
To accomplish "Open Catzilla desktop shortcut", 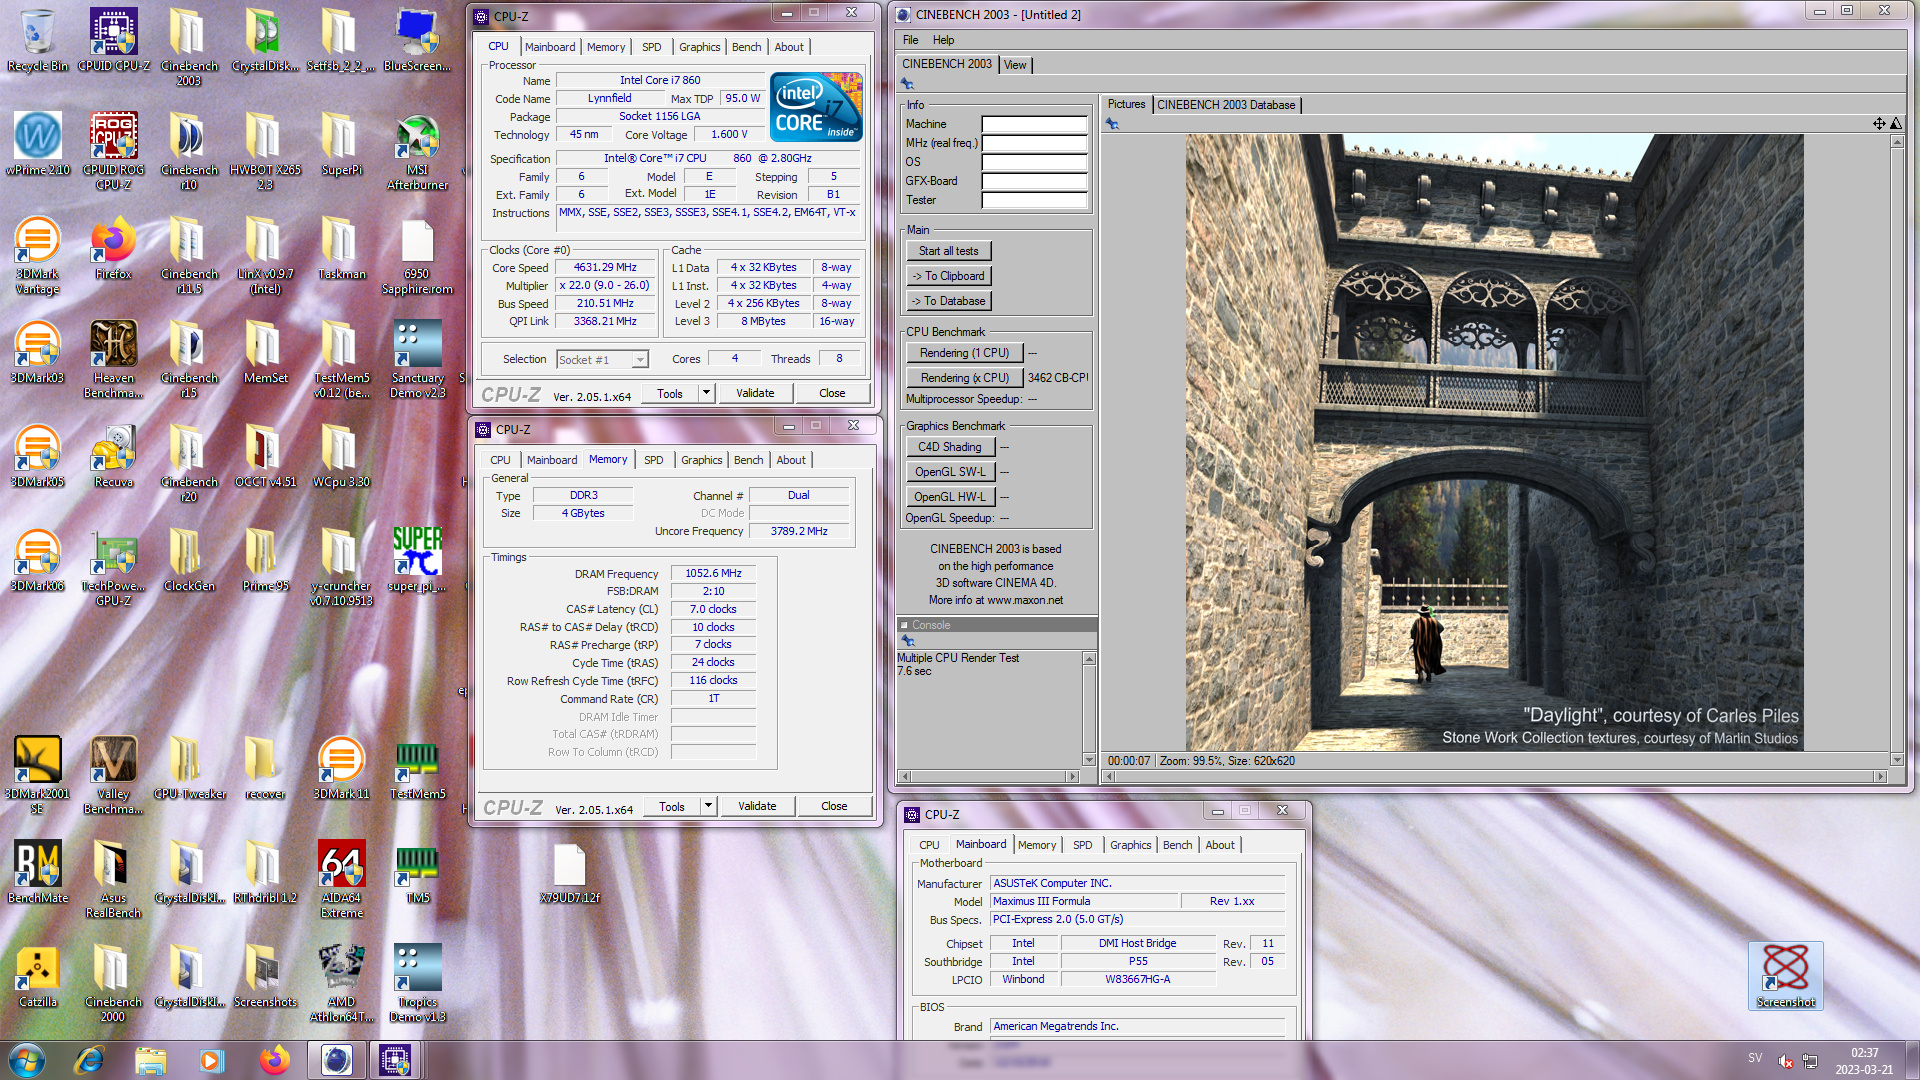I will point(38,976).
